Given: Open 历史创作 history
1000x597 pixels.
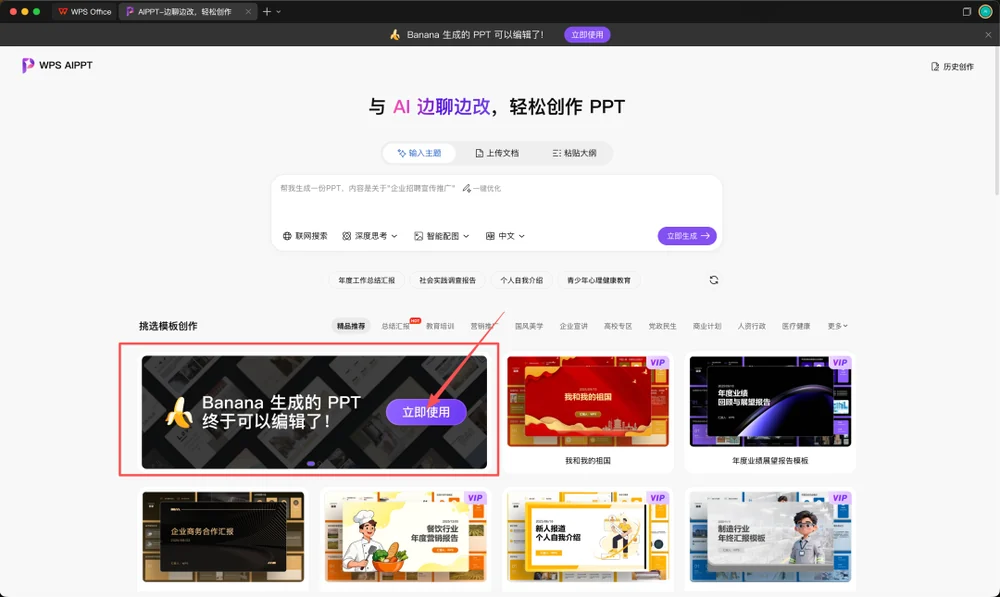Looking at the screenshot, I should coord(952,66).
